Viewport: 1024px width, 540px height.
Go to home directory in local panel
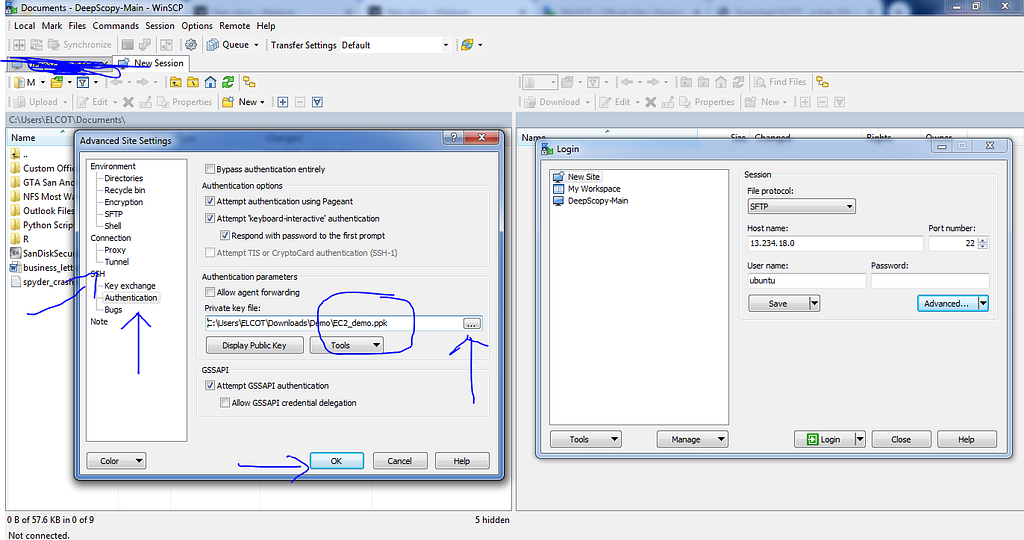pyautogui.click(x=210, y=82)
